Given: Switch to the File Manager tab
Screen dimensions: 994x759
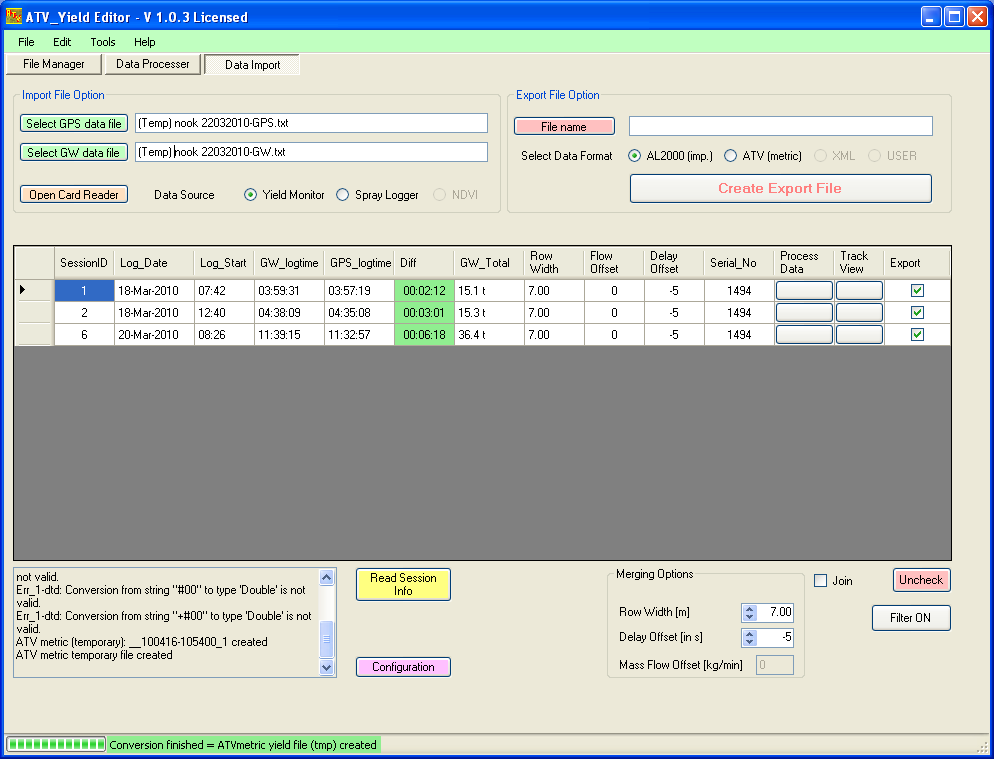Looking at the screenshot, I should point(54,64).
